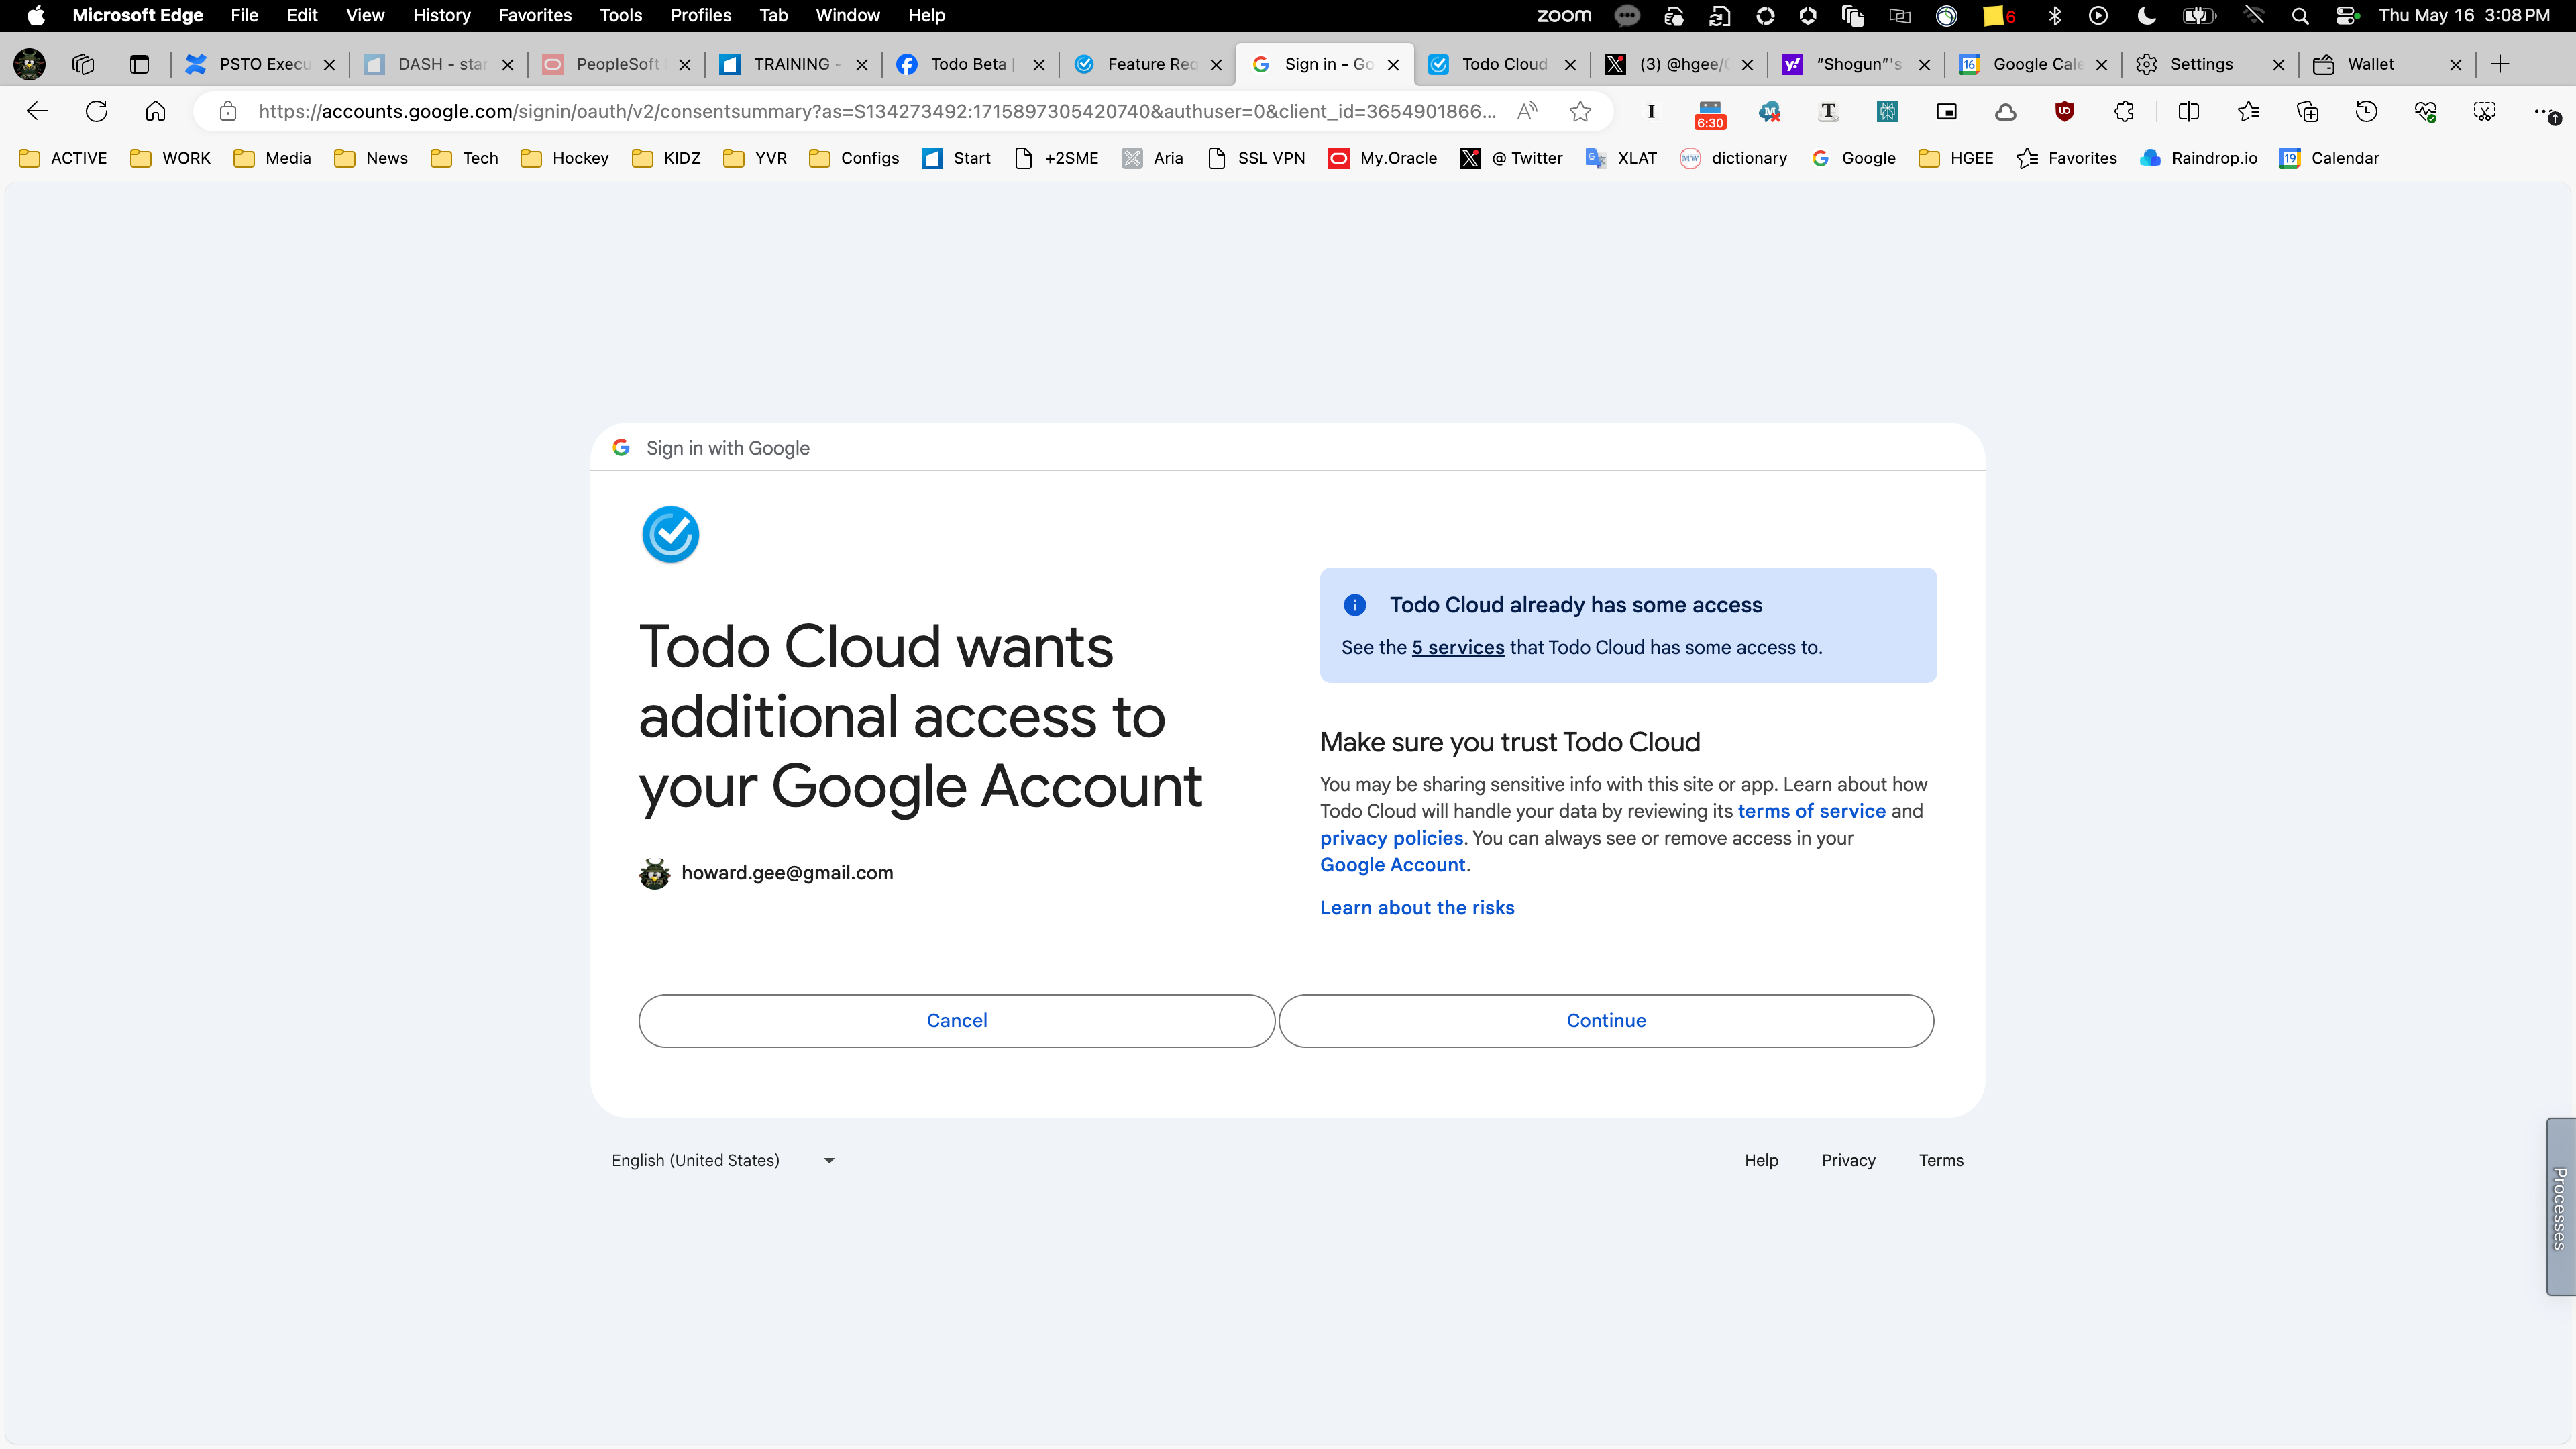Click the Cancel button

click(957, 1020)
